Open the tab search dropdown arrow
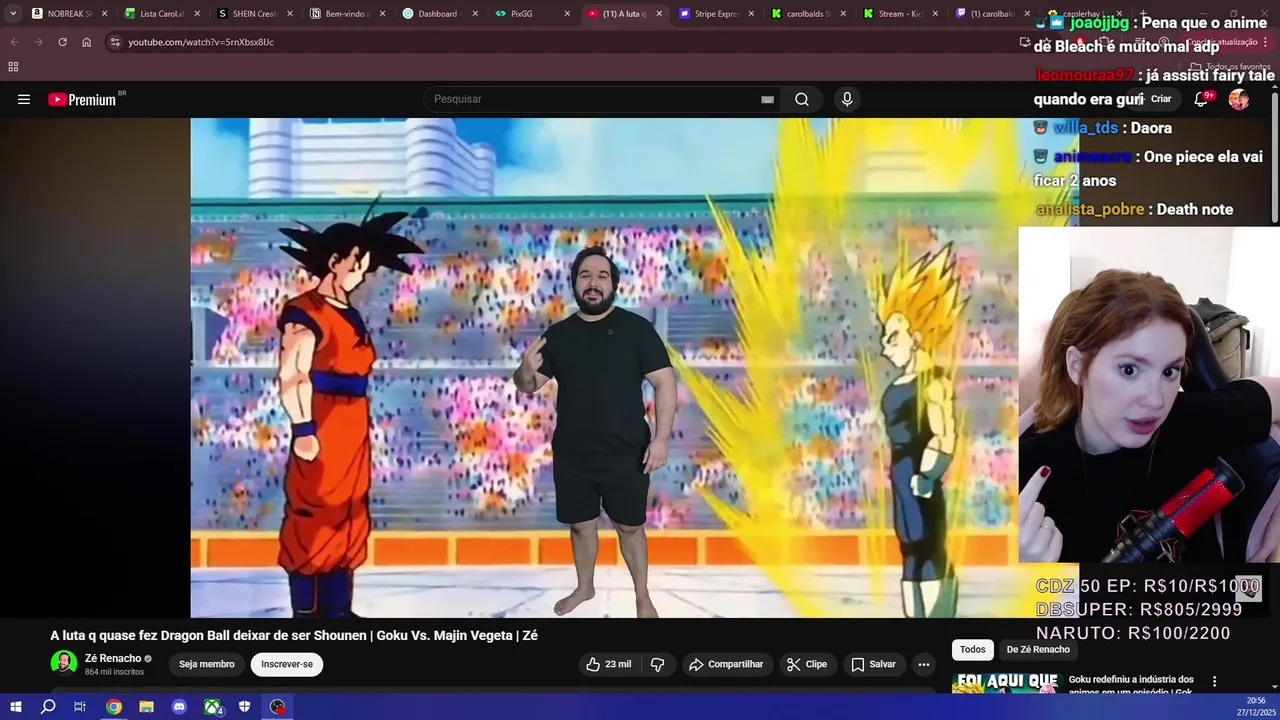 pyautogui.click(x=12, y=14)
